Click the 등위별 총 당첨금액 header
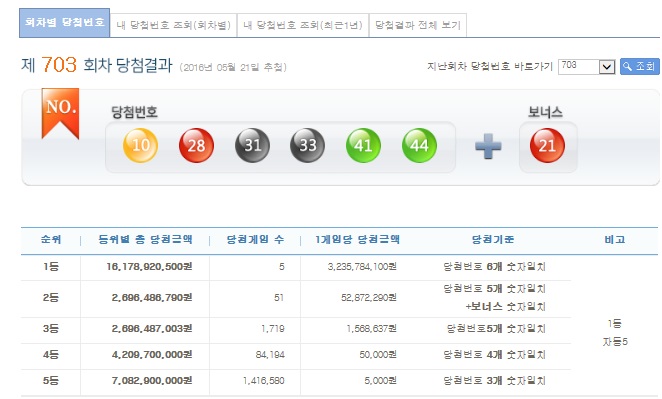 coord(145,240)
